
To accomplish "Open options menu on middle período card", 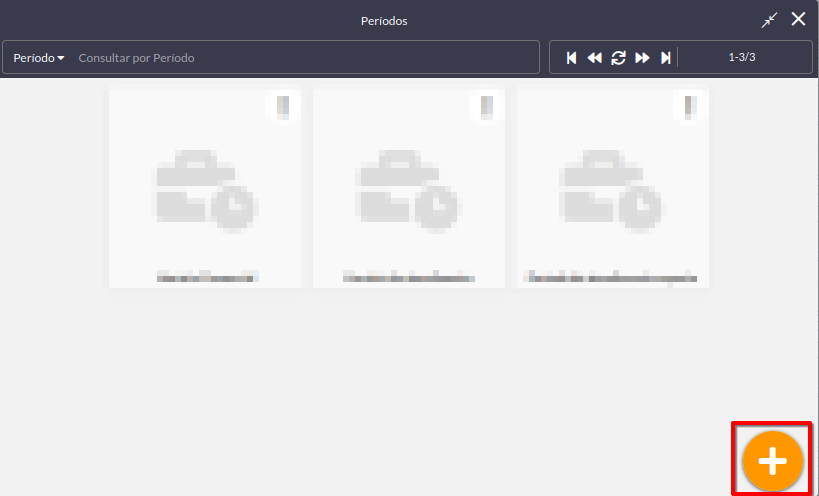I will tap(487, 107).
